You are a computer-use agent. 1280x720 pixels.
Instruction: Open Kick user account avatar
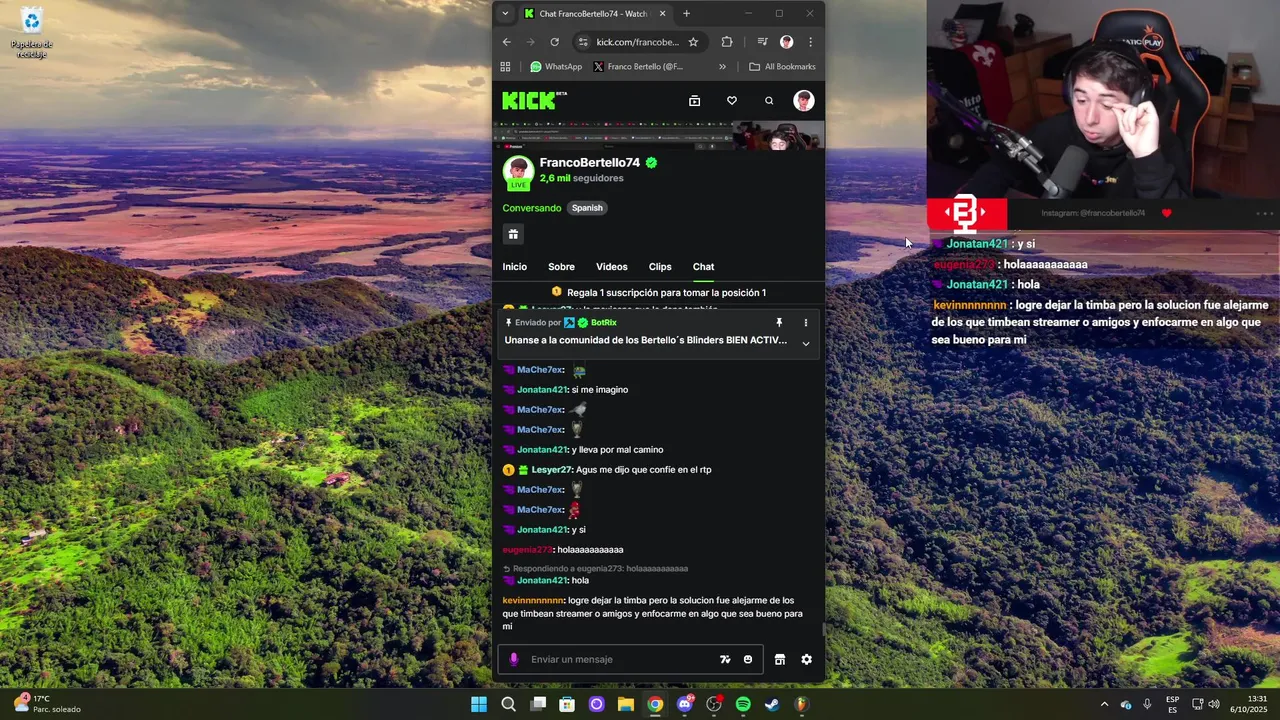tap(803, 100)
